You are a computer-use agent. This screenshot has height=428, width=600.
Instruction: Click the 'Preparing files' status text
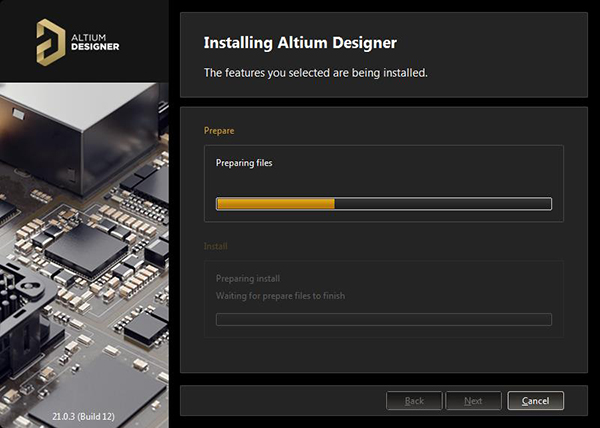(x=244, y=163)
